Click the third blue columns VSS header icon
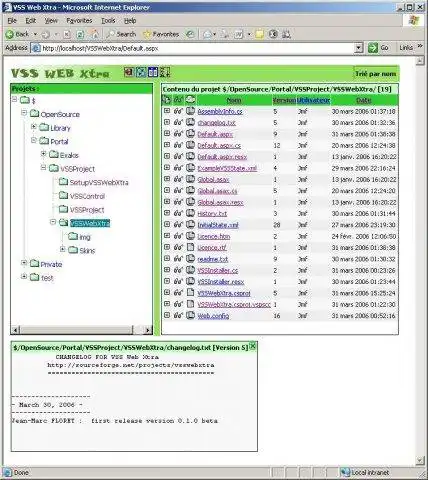The height and width of the screenshot is (480, 428). click(x=153, y=72)
